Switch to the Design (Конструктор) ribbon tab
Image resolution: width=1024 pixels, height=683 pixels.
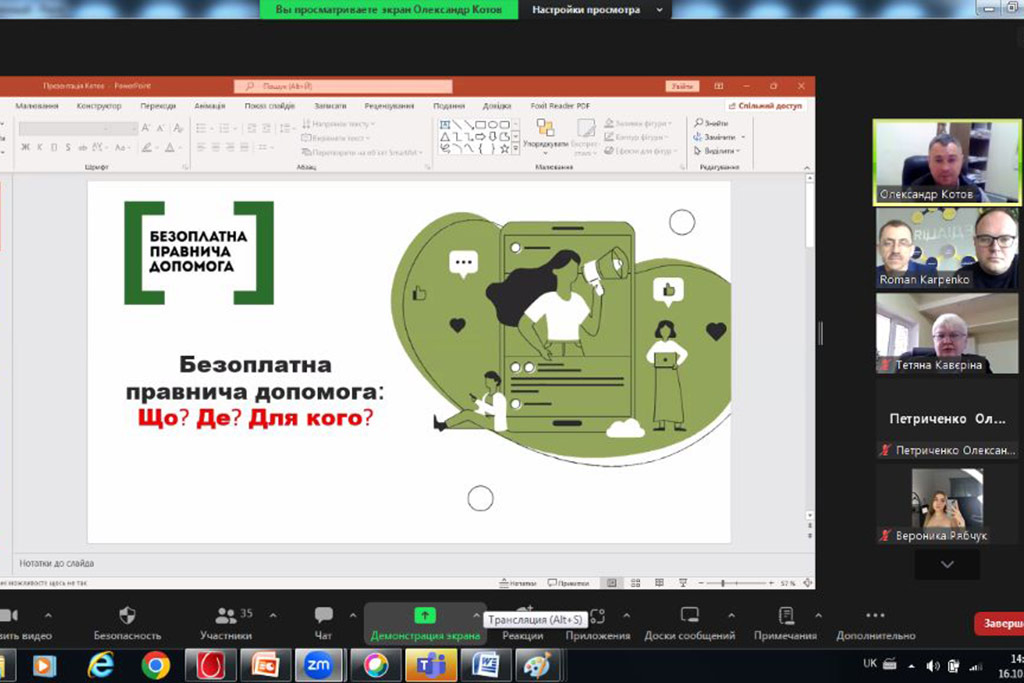[x=99, y=106]
